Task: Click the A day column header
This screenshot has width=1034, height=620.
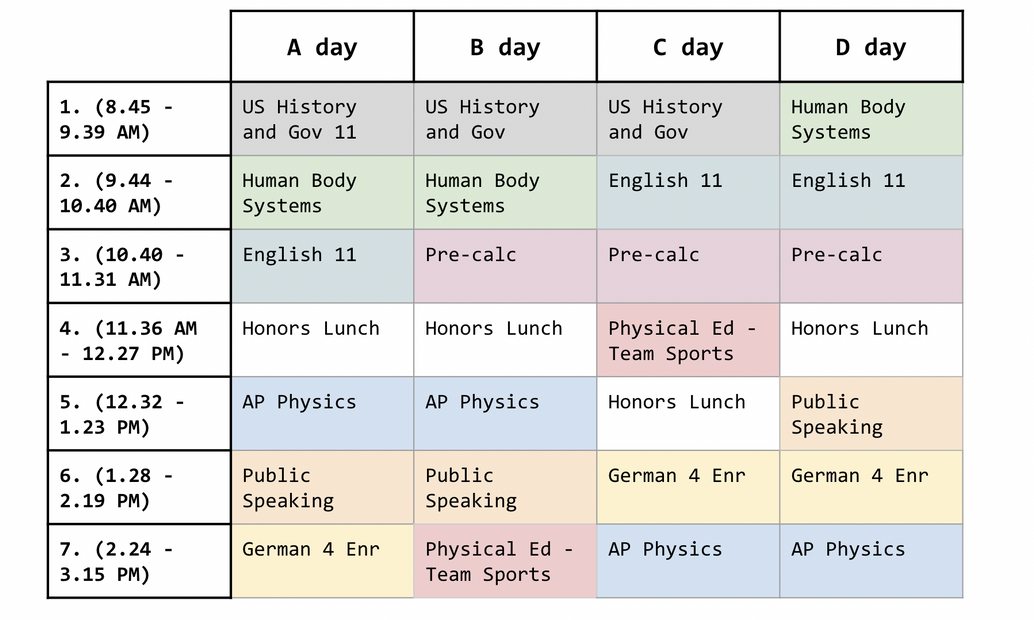Action: pyautogui.click(x=322, y=47)
